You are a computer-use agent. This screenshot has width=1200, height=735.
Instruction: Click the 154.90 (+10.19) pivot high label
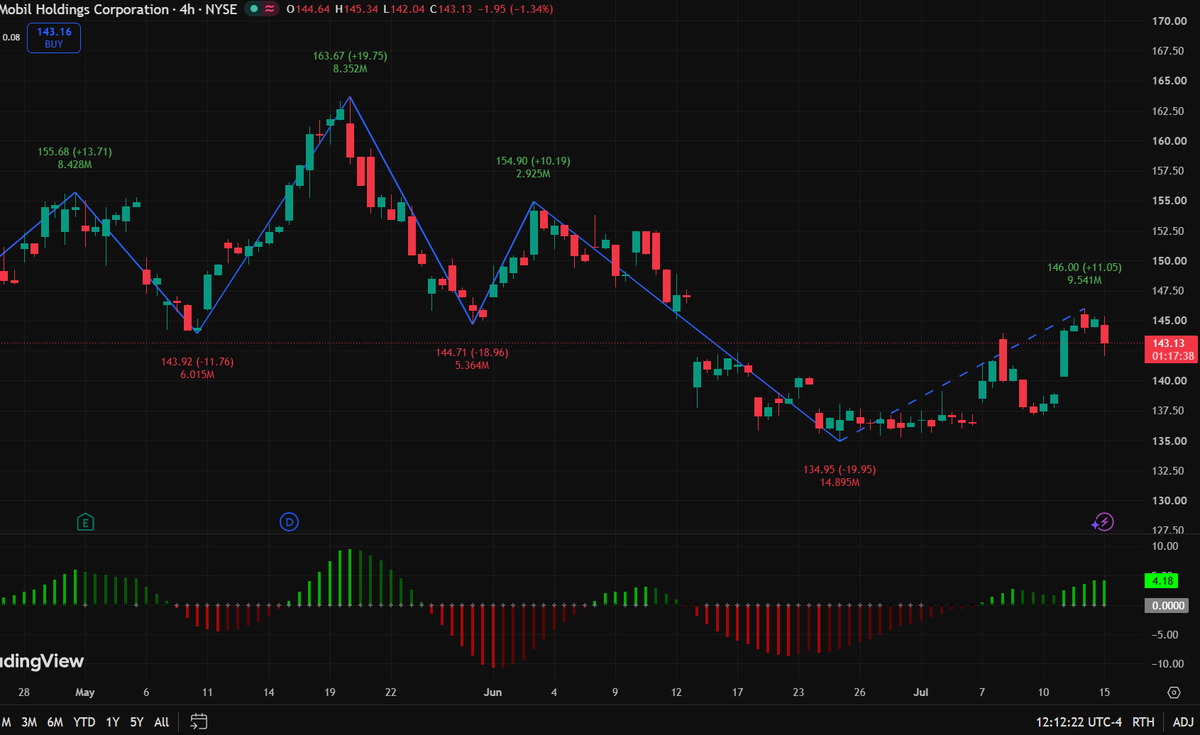point(533,161)
